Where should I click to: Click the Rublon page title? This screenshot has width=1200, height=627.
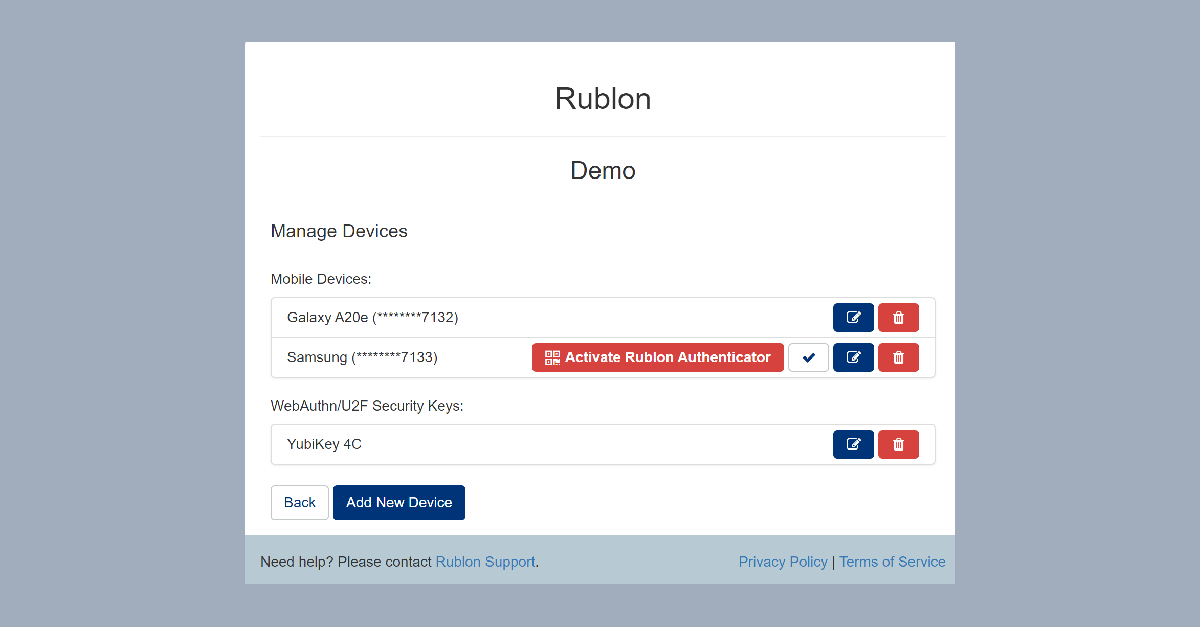click(602, 98)
